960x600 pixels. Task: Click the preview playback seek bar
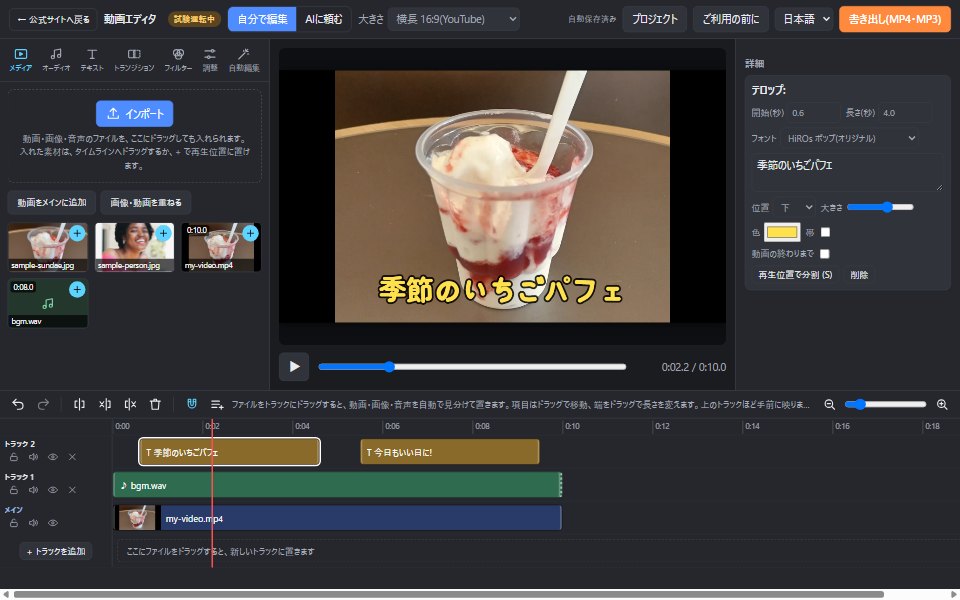coord(472,367)
